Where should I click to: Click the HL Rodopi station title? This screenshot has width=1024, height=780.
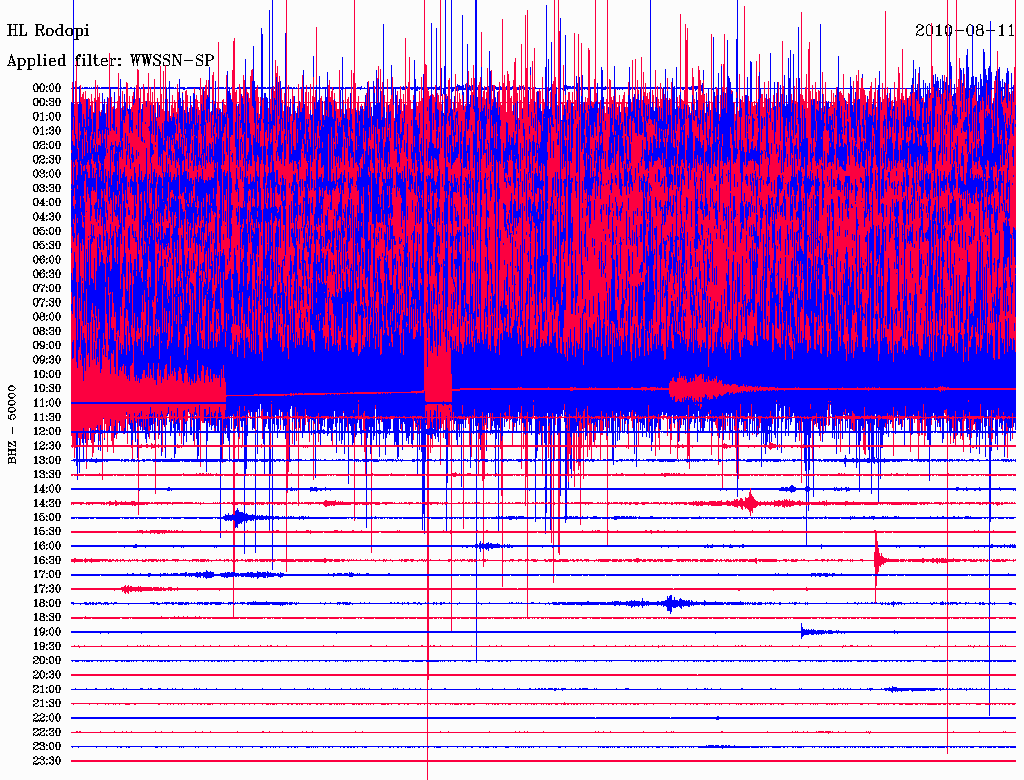[48, 31]
